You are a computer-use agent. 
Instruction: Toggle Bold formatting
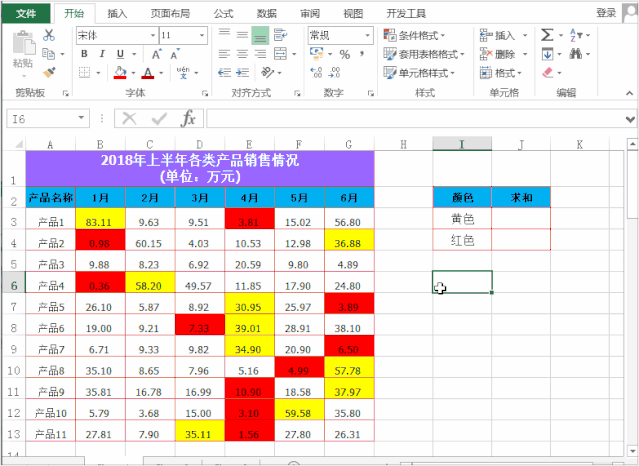pos(84,54)
